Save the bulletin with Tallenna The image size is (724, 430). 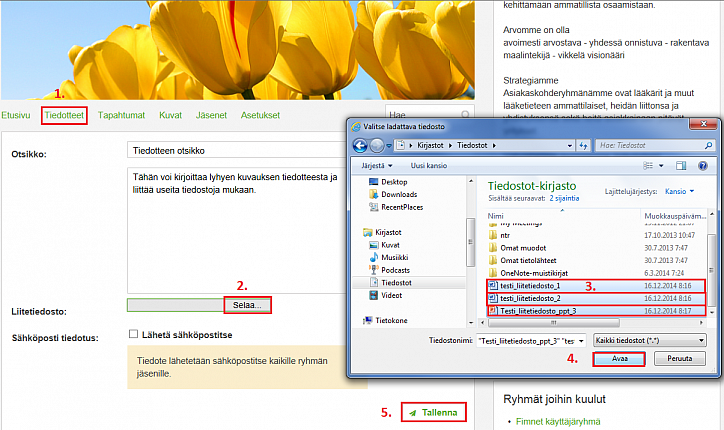[434, 412]
